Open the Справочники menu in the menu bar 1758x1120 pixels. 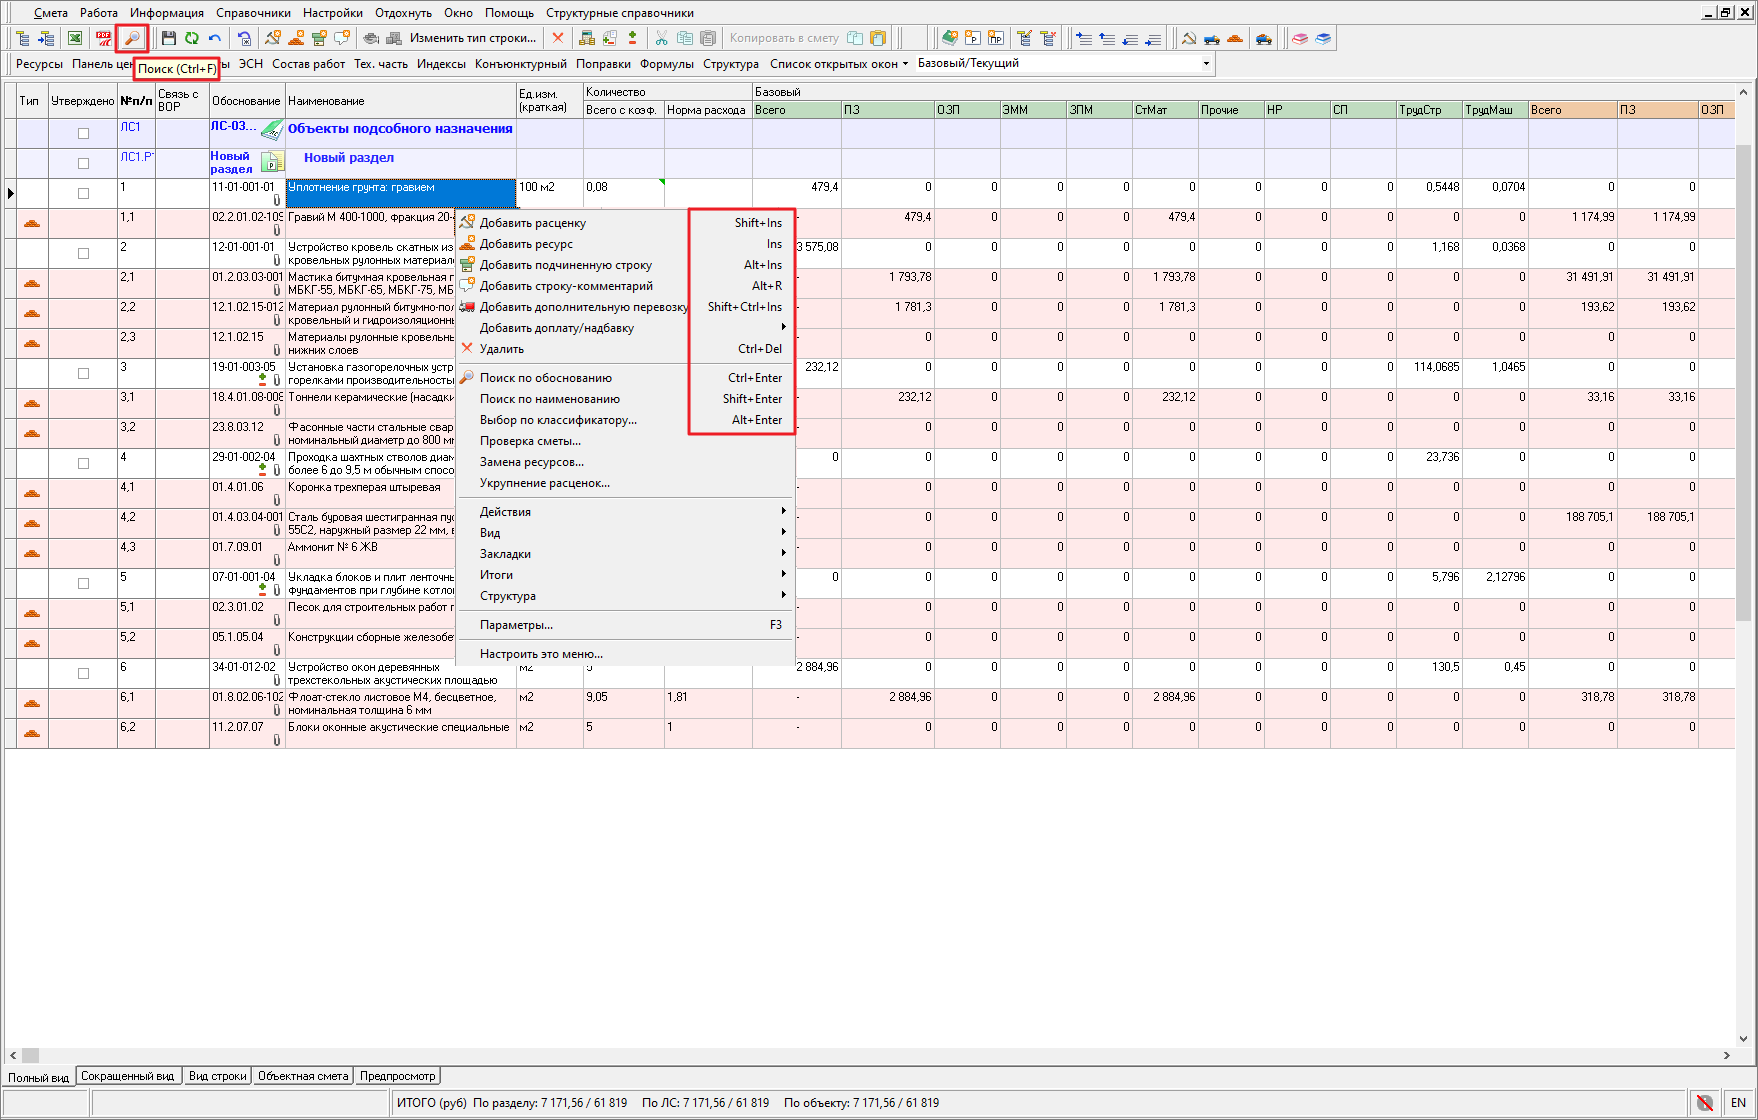pyautogui.click(x=253, y=13)
